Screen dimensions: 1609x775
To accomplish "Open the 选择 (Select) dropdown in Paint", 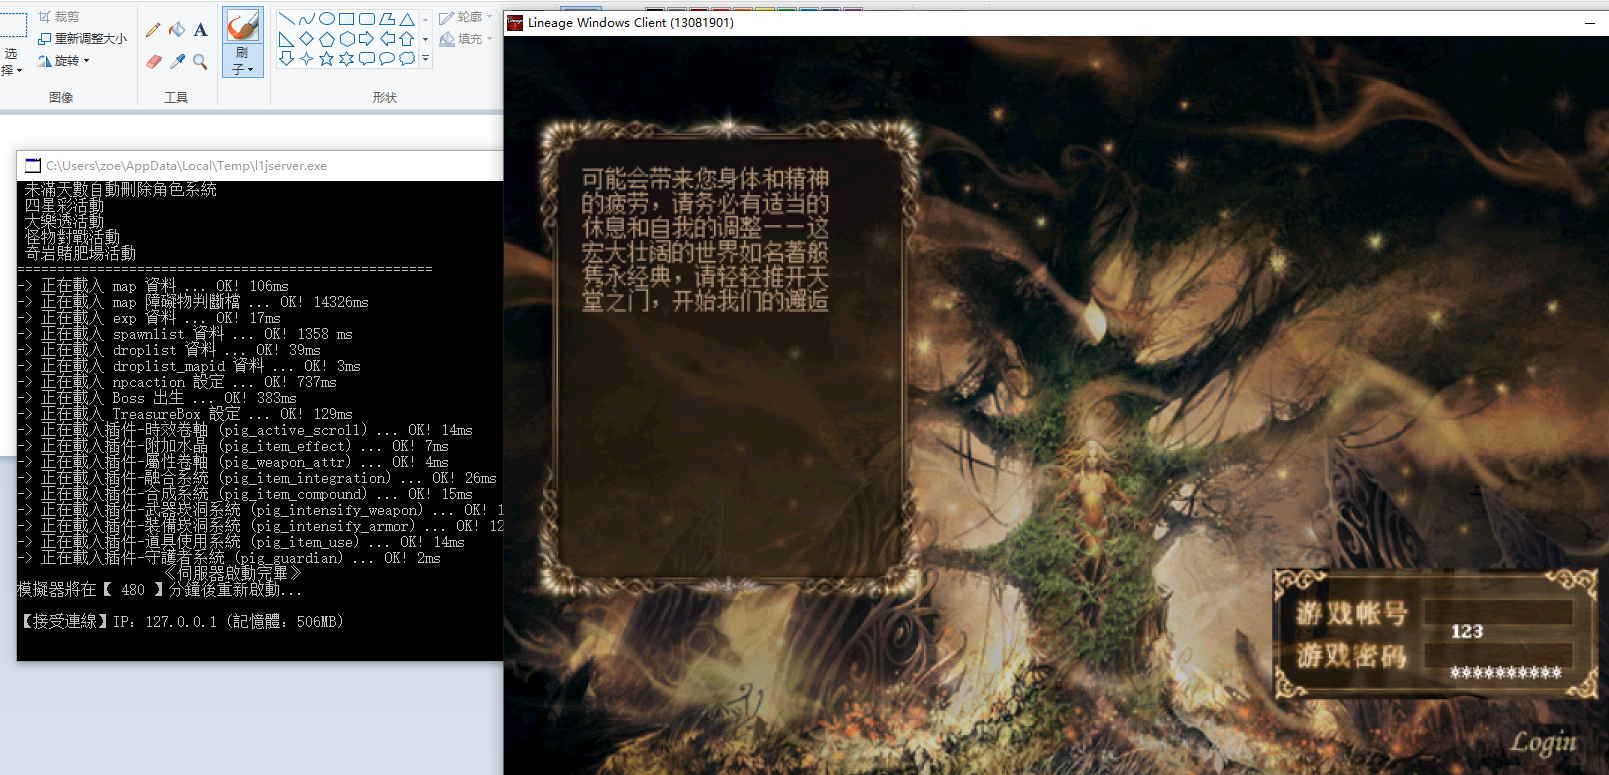I will tap(12, 62).
